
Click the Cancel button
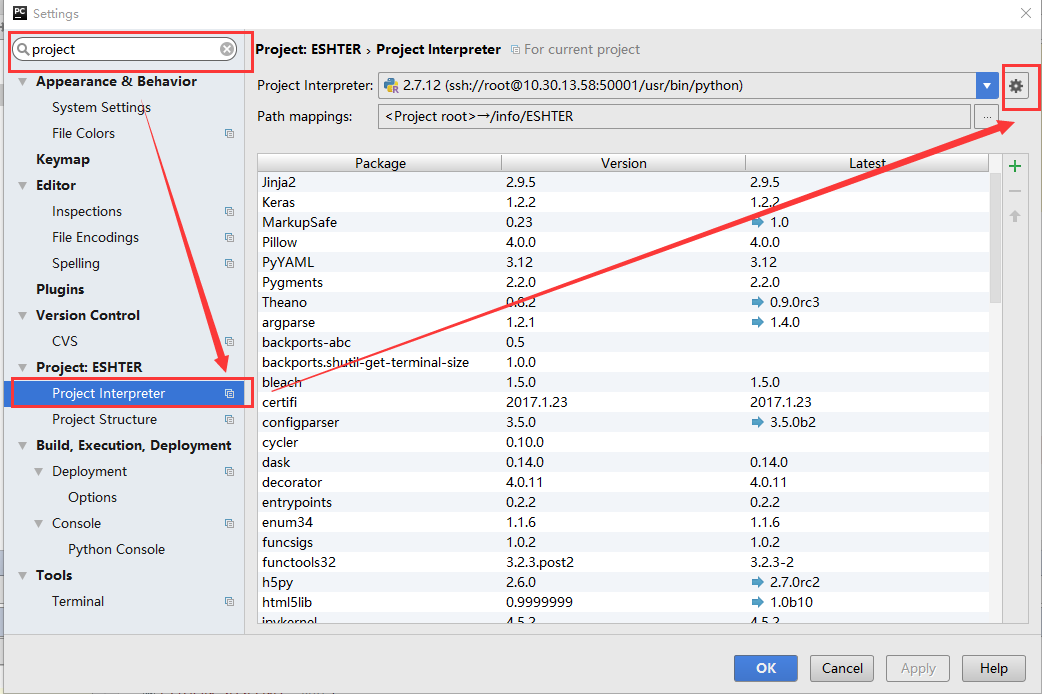pyautogui.click(x=842, y=668)
